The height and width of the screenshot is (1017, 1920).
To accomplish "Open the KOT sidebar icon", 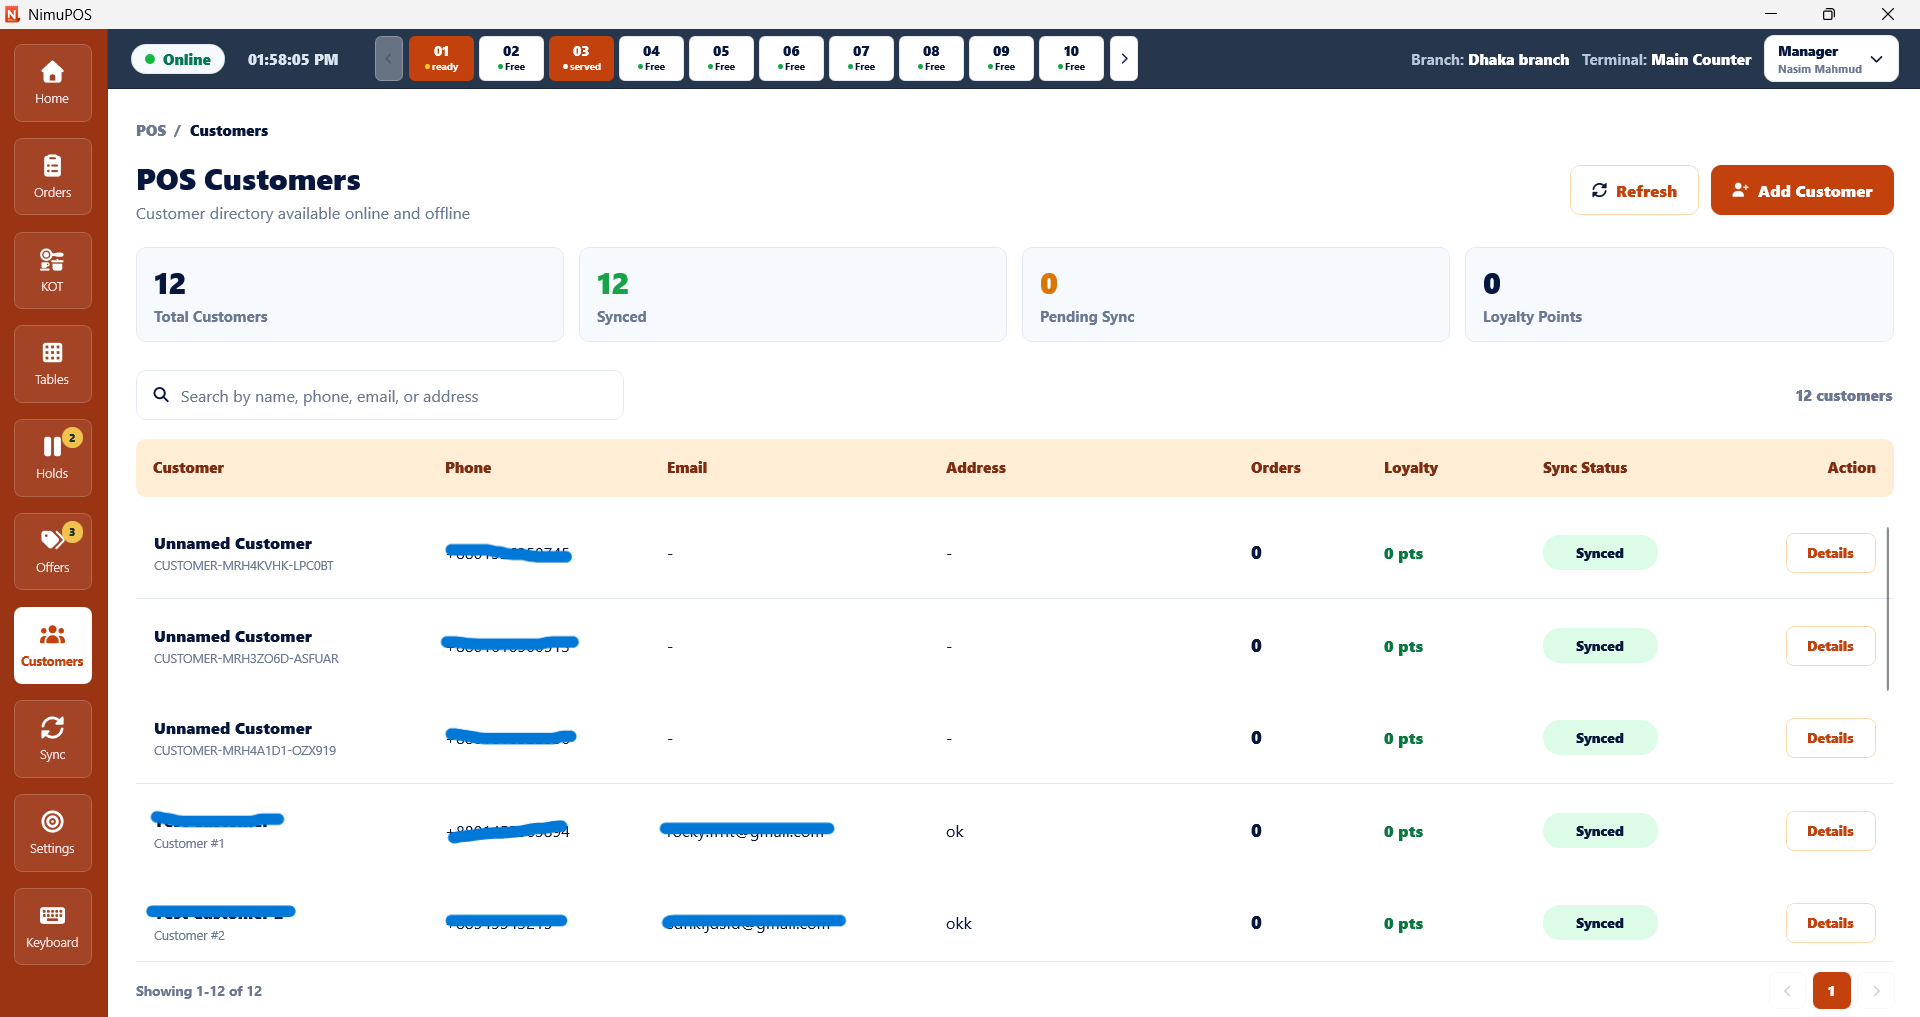I will coord(52,271).
